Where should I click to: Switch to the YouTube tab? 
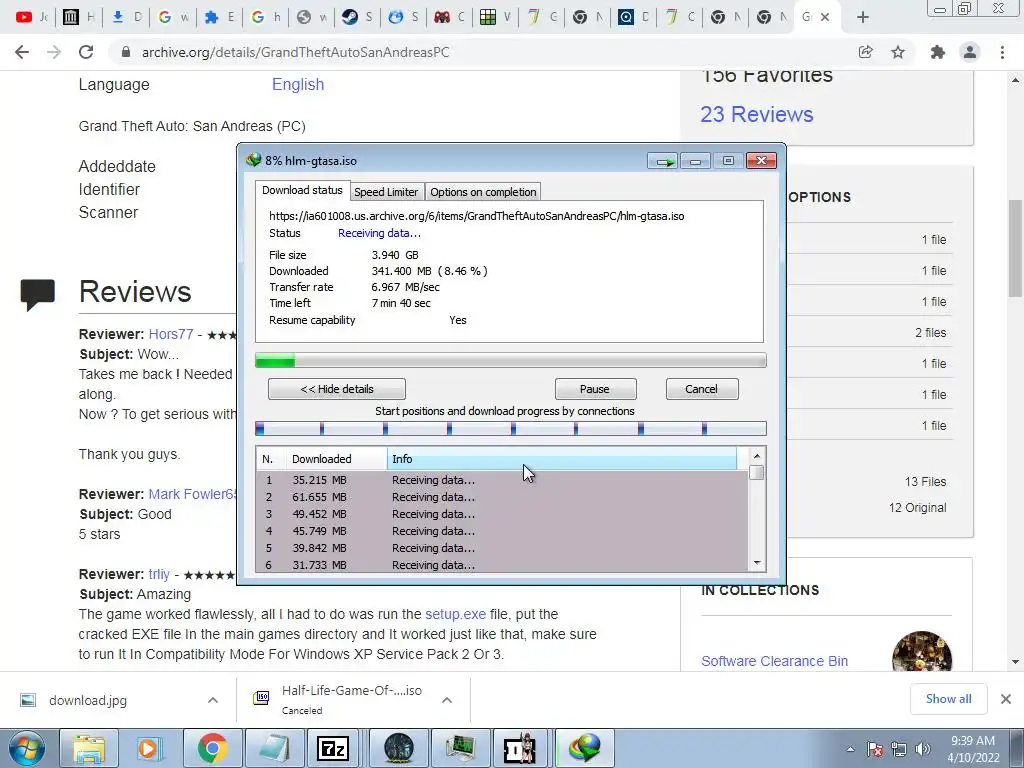coord(31,18)
